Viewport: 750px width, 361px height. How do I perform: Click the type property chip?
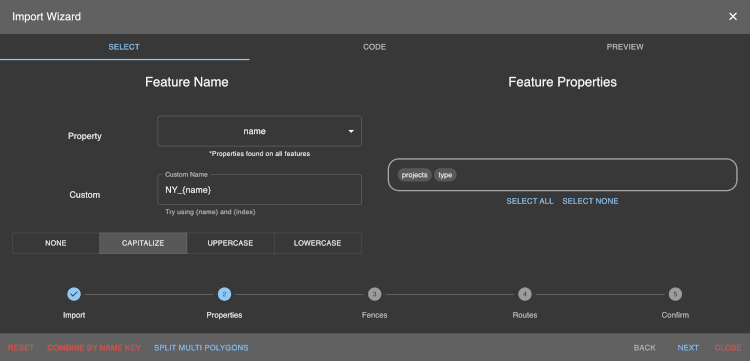click(445, 175)
